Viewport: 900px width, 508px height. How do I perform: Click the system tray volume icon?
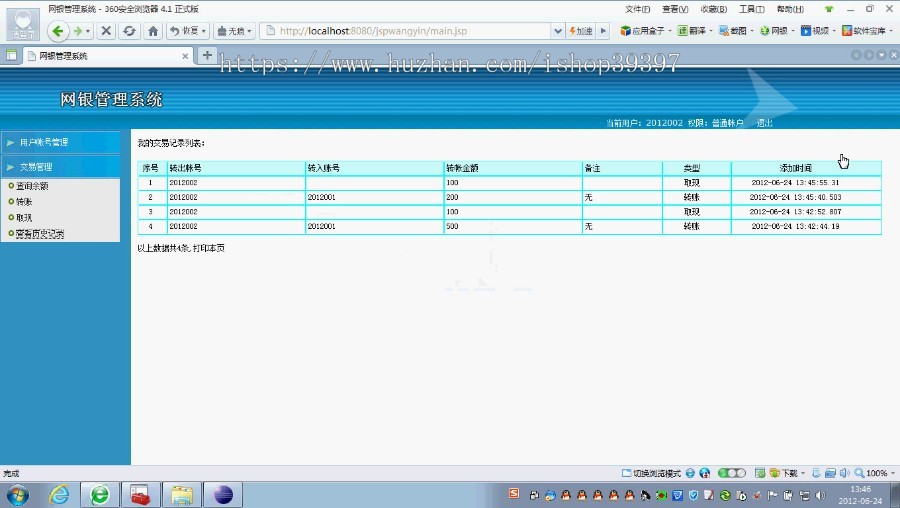click(821, 495)
